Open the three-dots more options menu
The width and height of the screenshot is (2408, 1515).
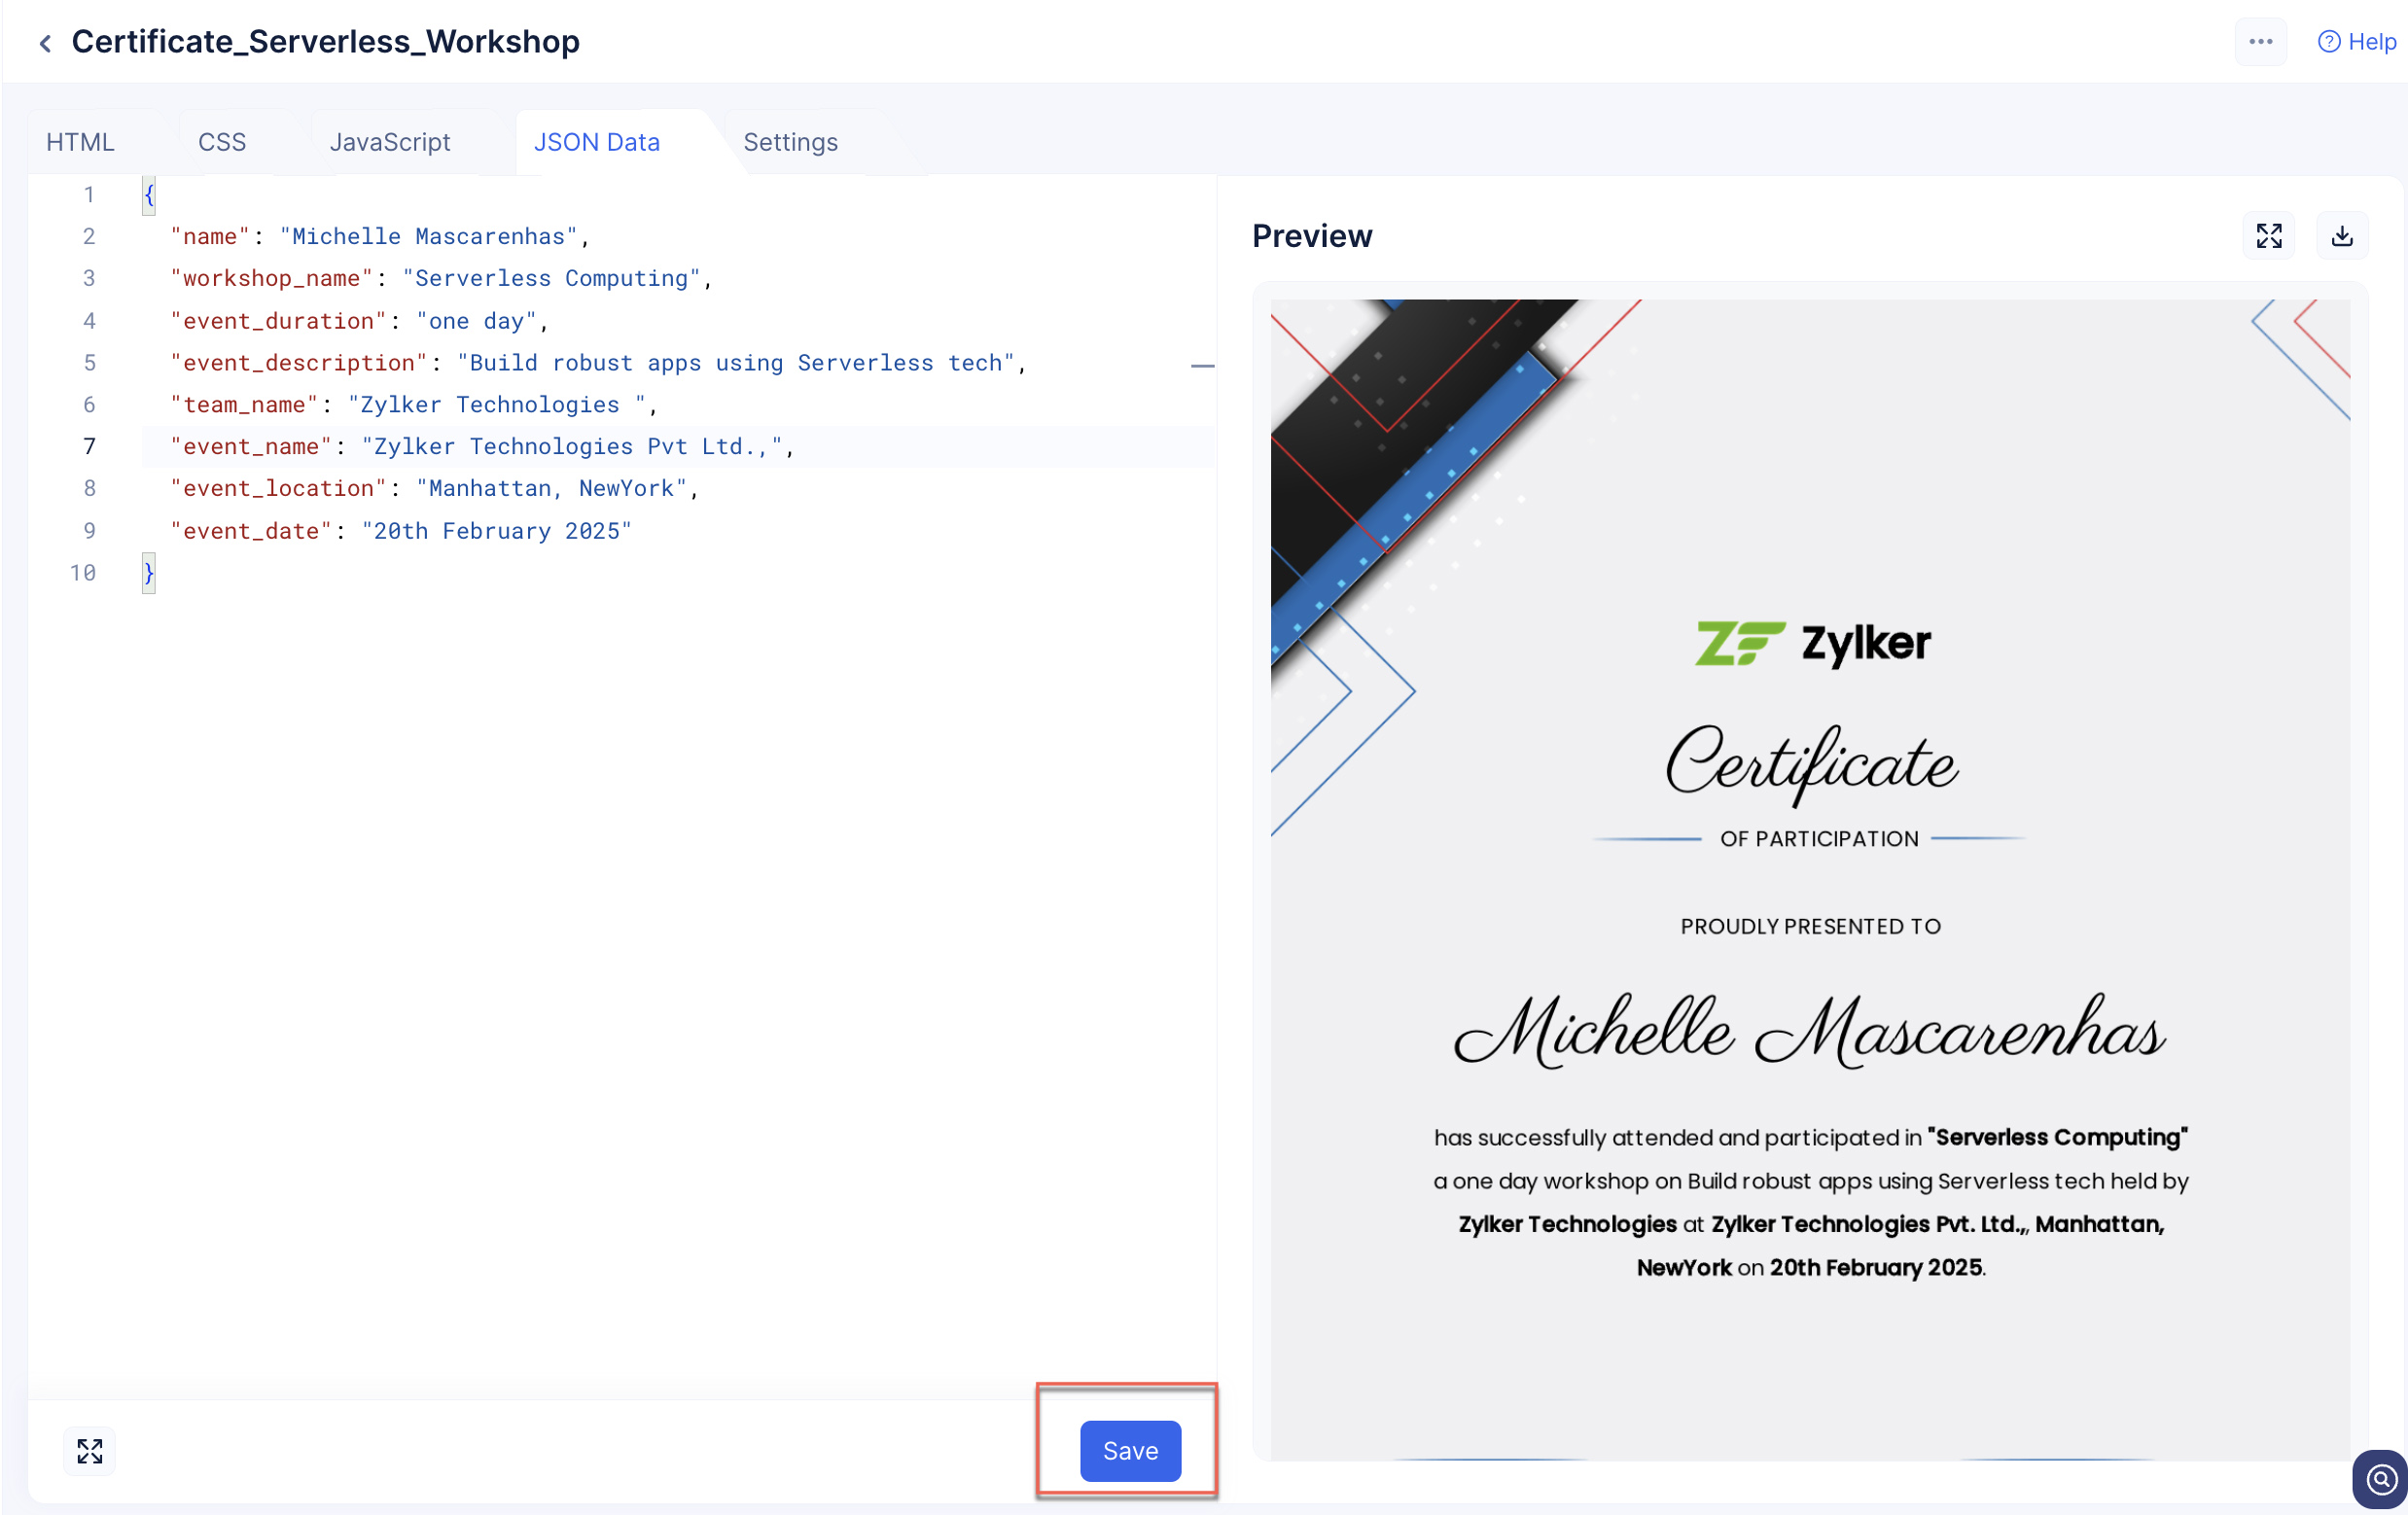[2260, 42]
